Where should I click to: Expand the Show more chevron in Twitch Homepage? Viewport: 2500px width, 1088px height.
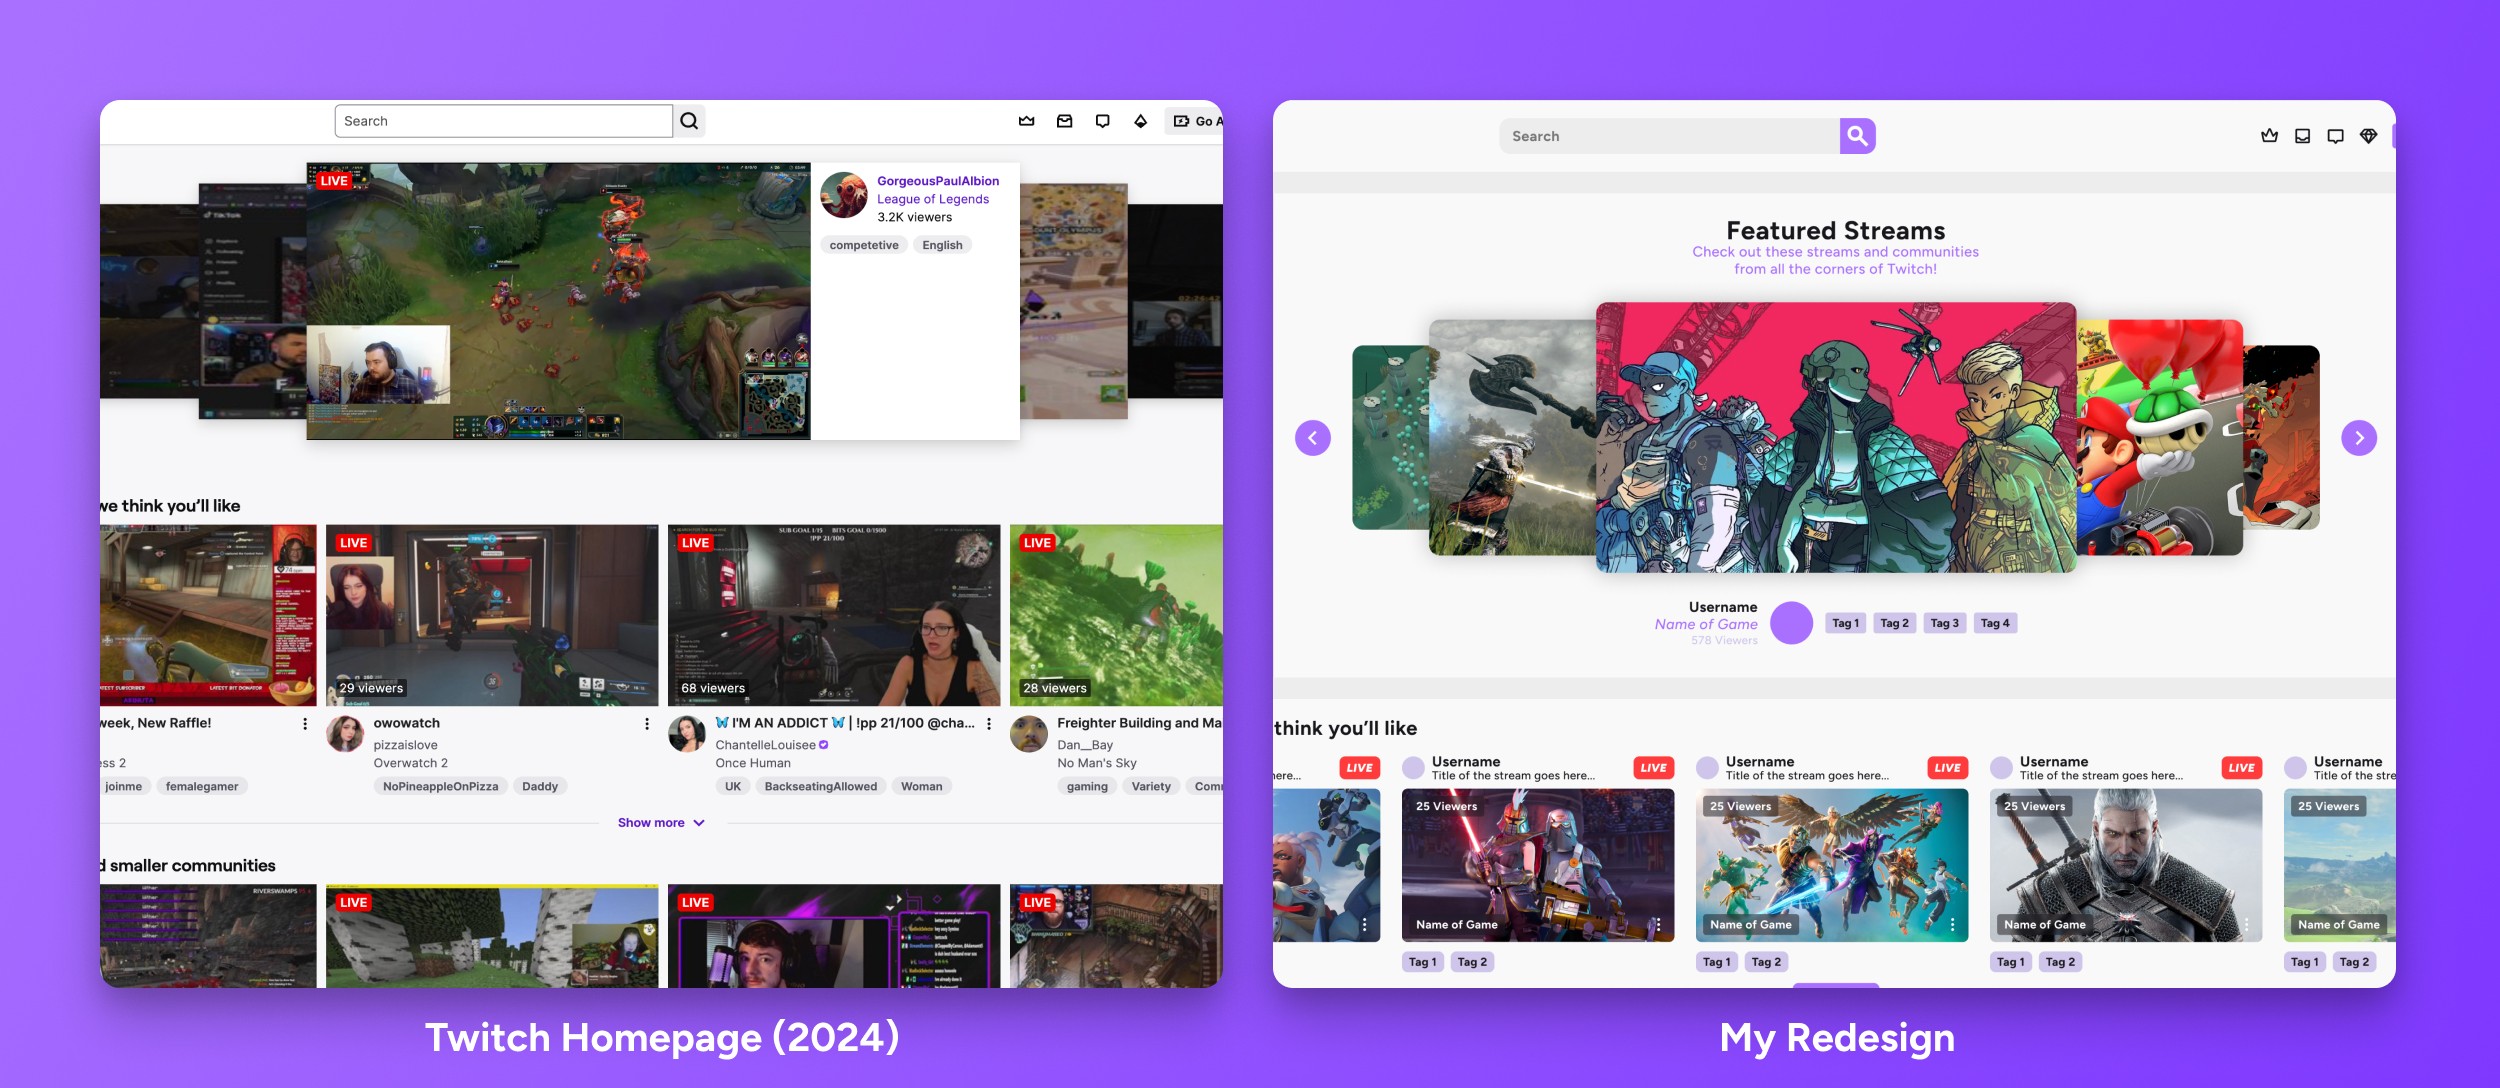coord(699,823)
